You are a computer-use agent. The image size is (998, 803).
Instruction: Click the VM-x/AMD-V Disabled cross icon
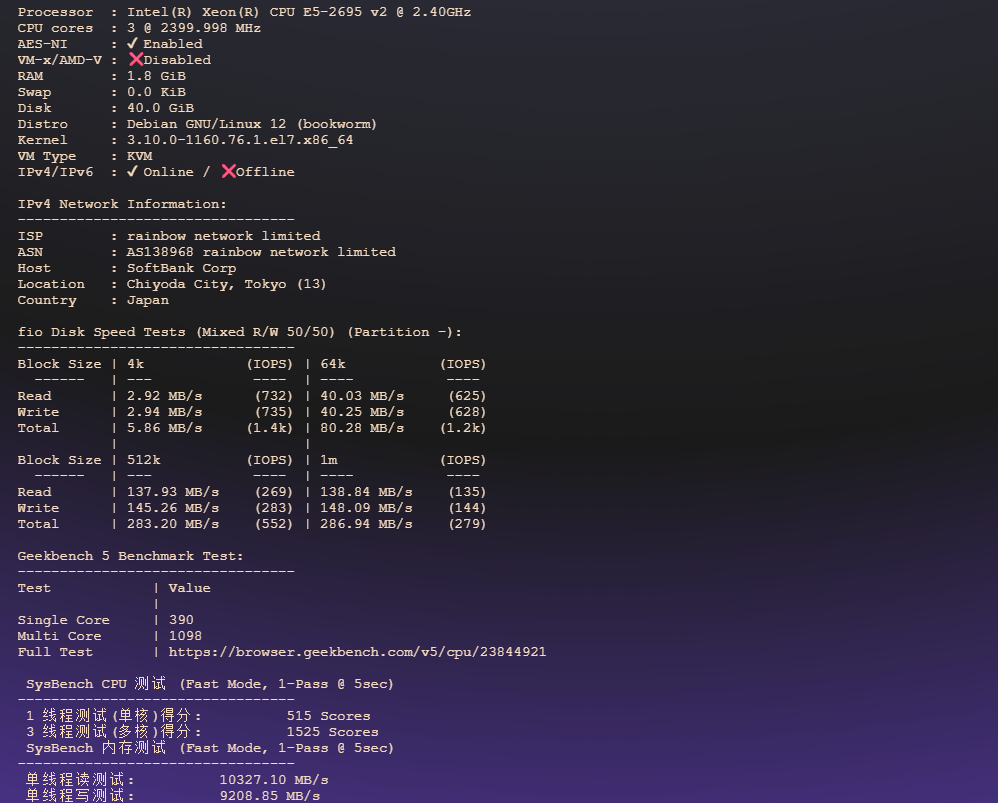point(137,59)
